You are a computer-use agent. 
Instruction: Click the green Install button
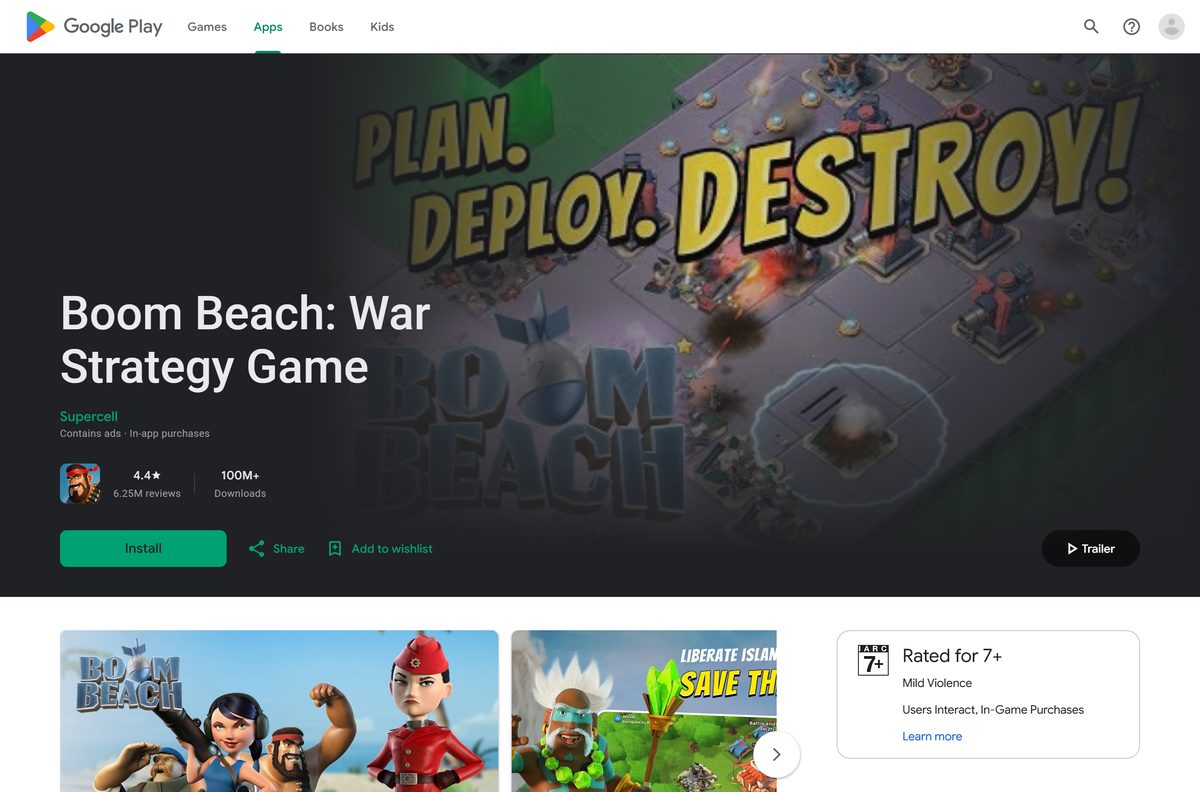pyautogui.click(x=143, y=548)
